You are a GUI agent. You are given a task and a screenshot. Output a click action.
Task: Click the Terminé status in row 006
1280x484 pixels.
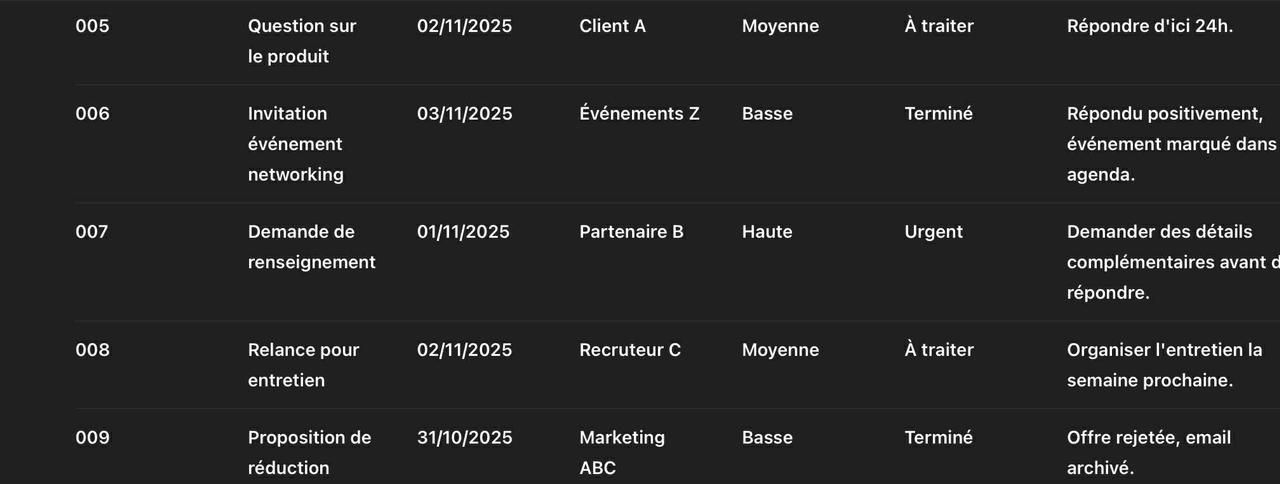click(938, 114)
